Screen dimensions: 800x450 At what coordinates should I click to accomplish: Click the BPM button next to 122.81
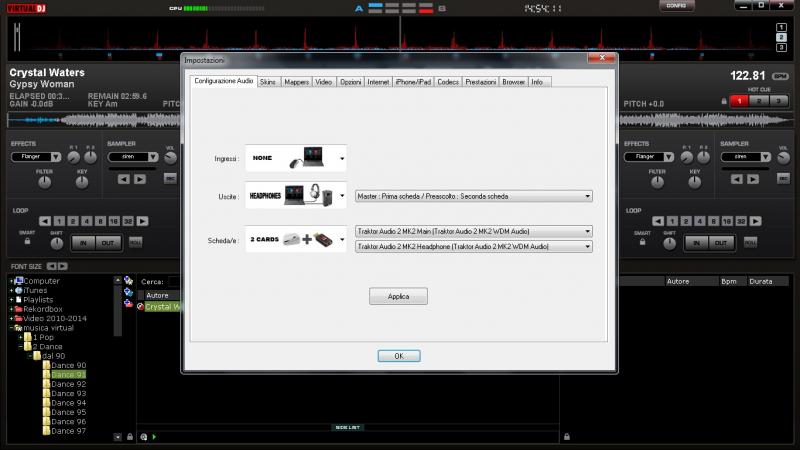780,77
